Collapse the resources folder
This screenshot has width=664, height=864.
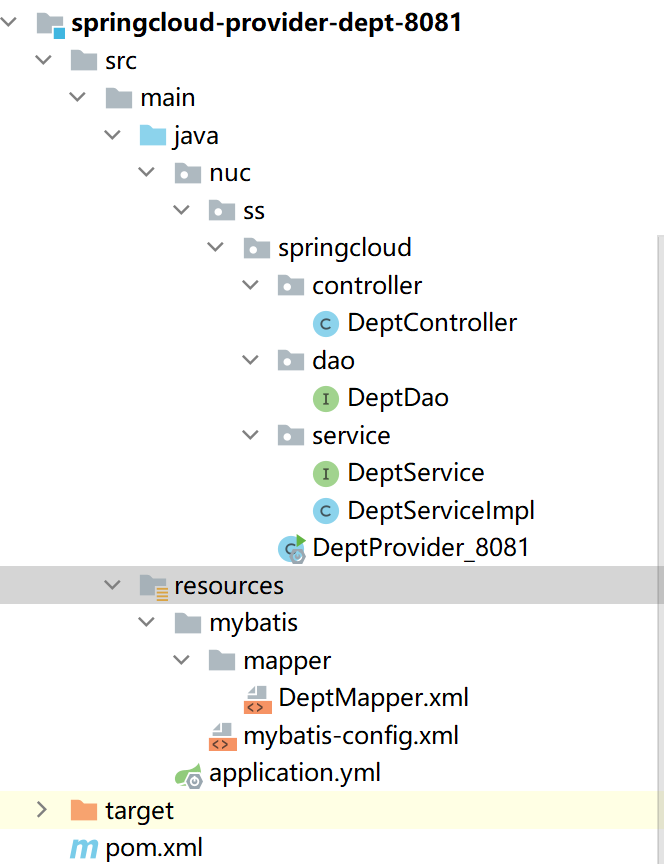pos(112,585)
